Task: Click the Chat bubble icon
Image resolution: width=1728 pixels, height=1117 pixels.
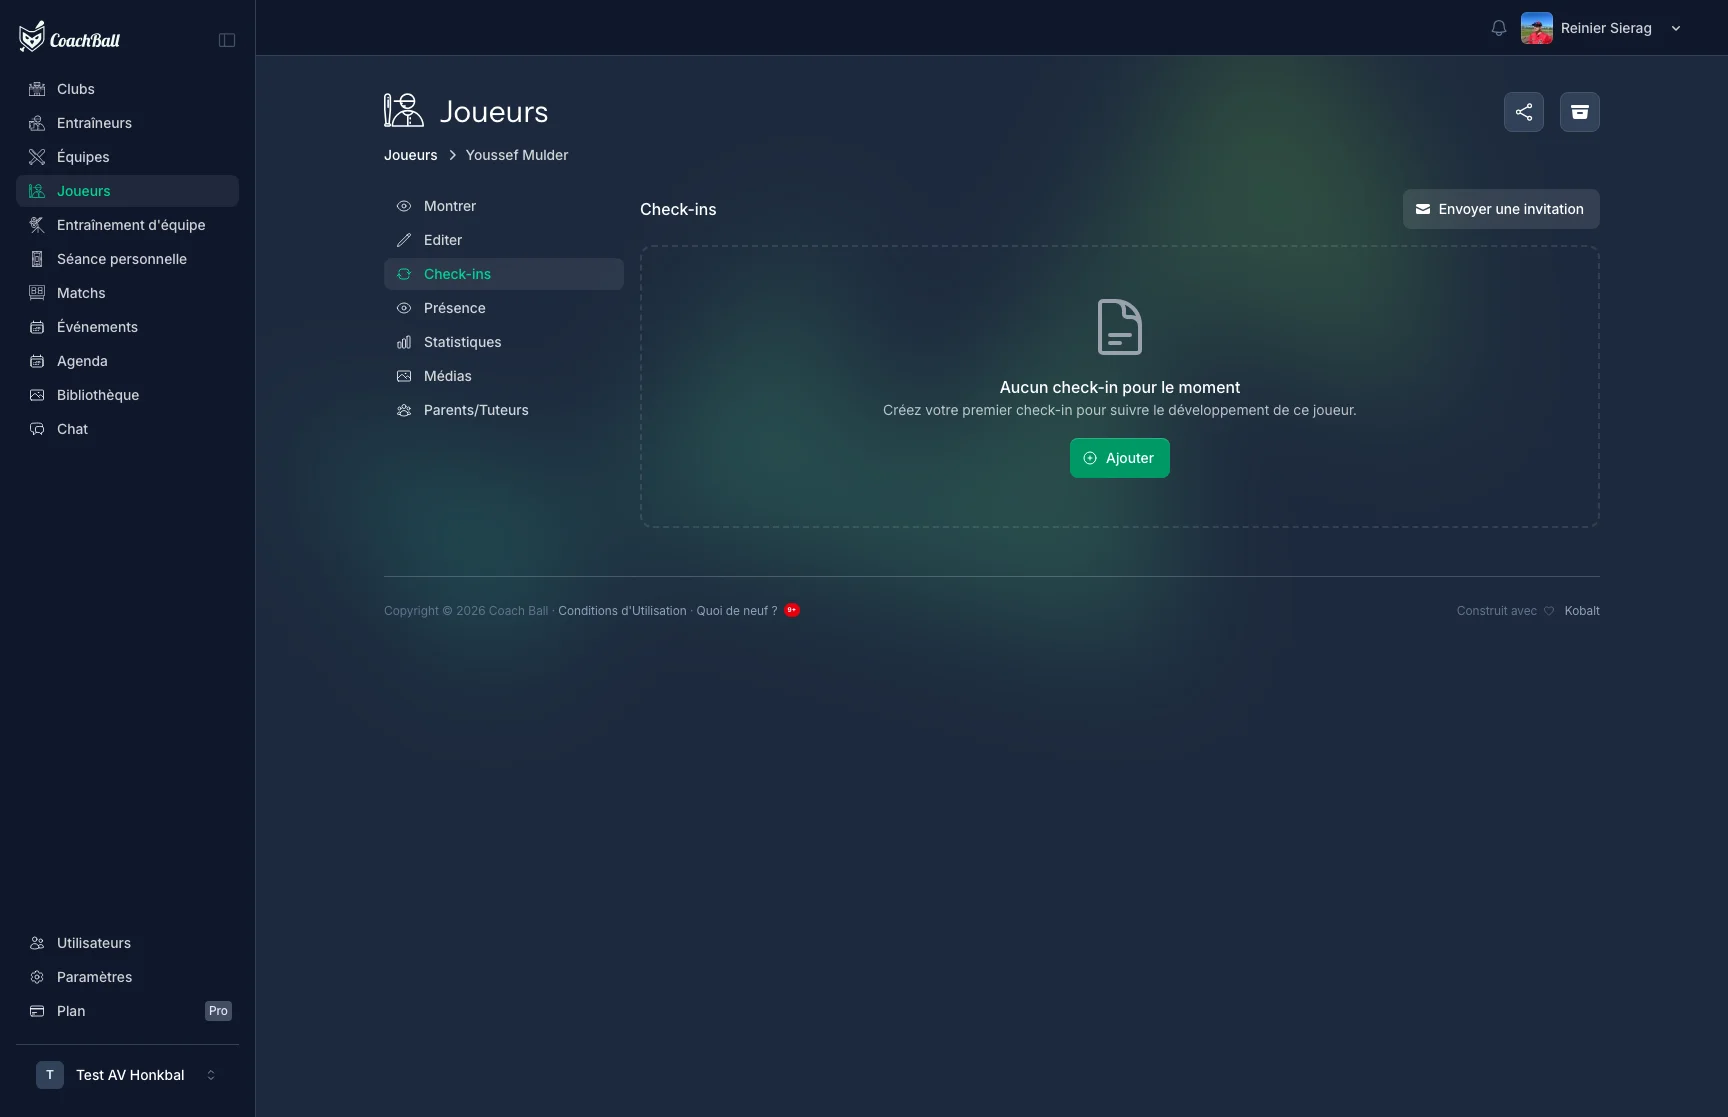Action: (37, 429)
